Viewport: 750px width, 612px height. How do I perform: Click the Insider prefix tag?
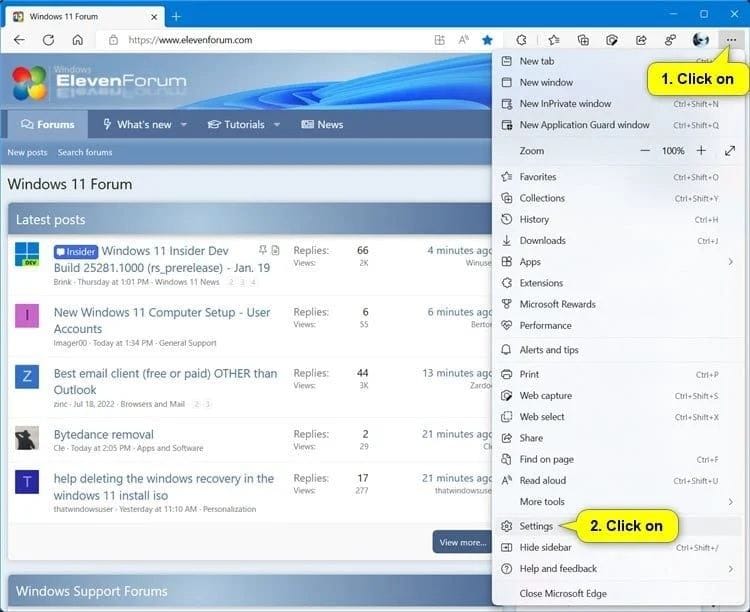tap(76, 252)
